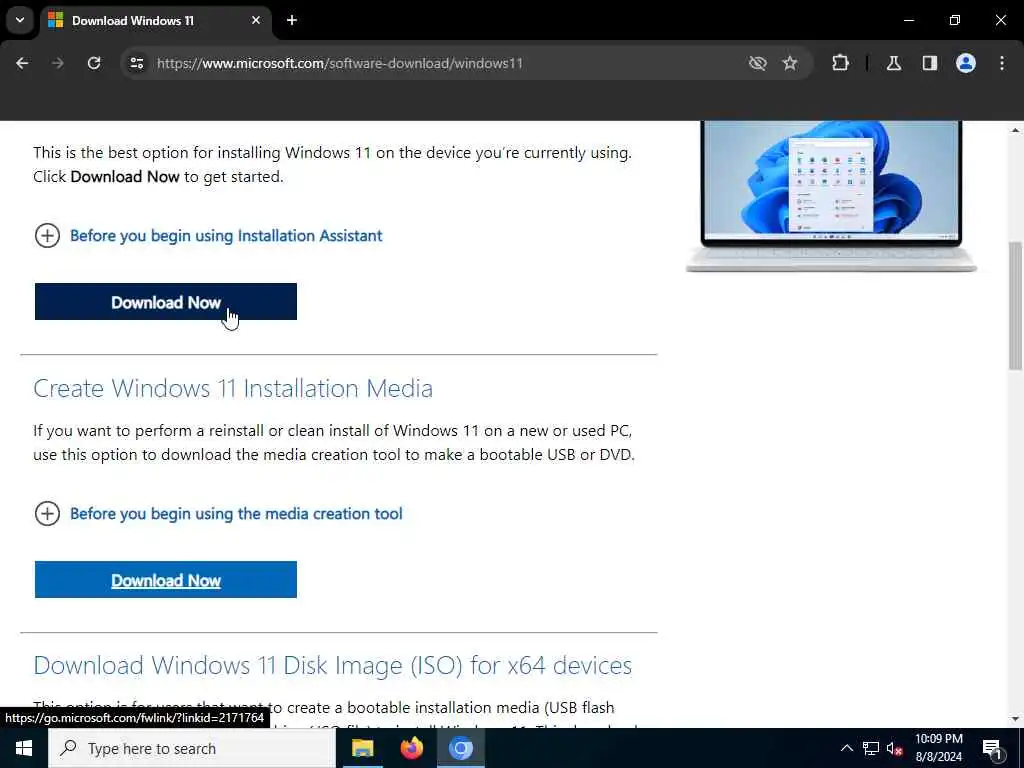Restore down the browser window
The image size is (1024, 768).
point(955,20)
